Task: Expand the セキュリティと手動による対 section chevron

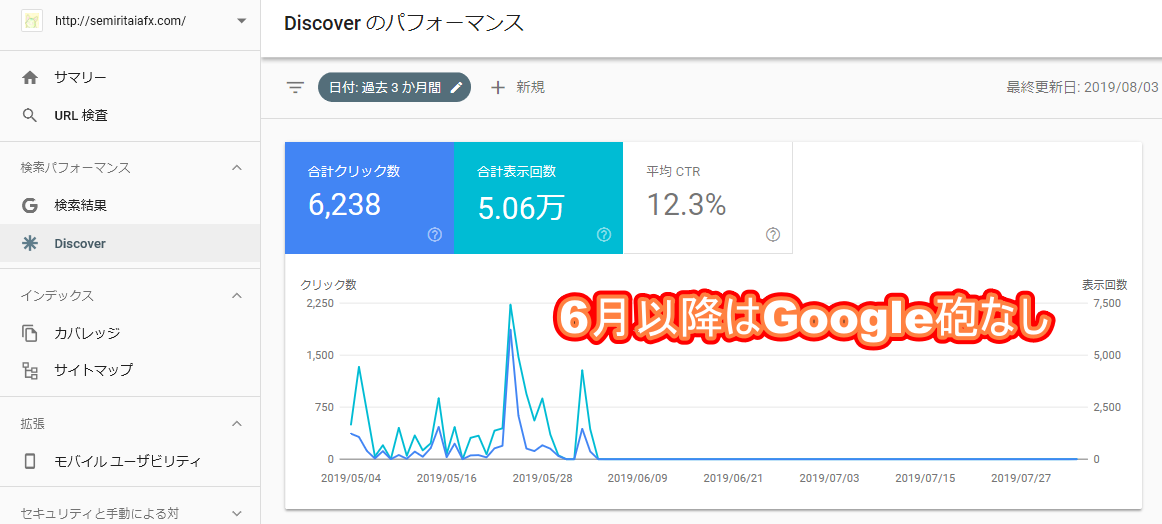Action: tap(237, 513)
